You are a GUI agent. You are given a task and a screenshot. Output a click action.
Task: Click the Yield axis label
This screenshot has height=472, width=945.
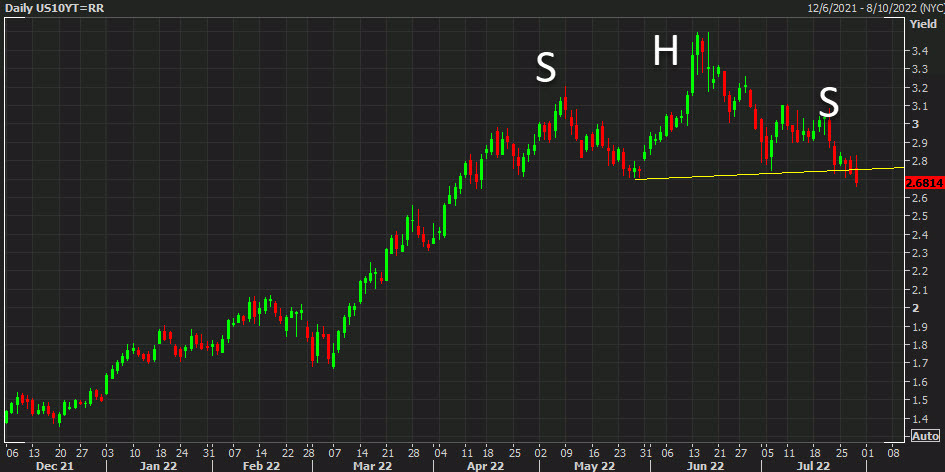[x=923, y=25]
